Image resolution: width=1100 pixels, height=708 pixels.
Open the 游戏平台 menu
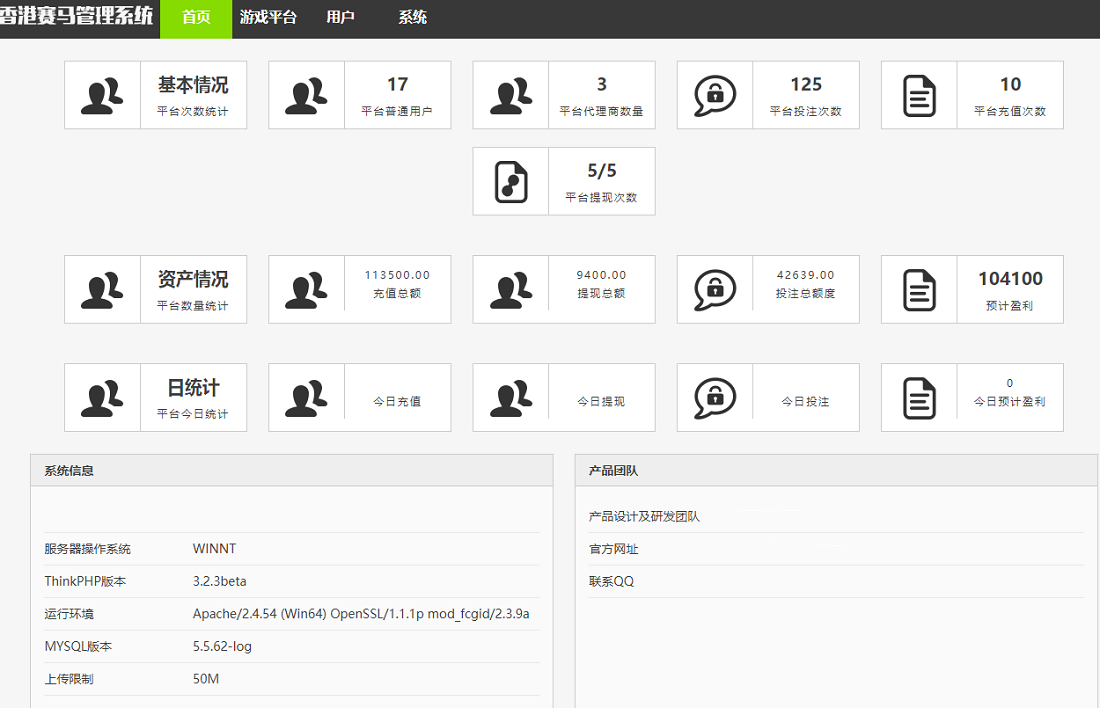click(268, 18)
